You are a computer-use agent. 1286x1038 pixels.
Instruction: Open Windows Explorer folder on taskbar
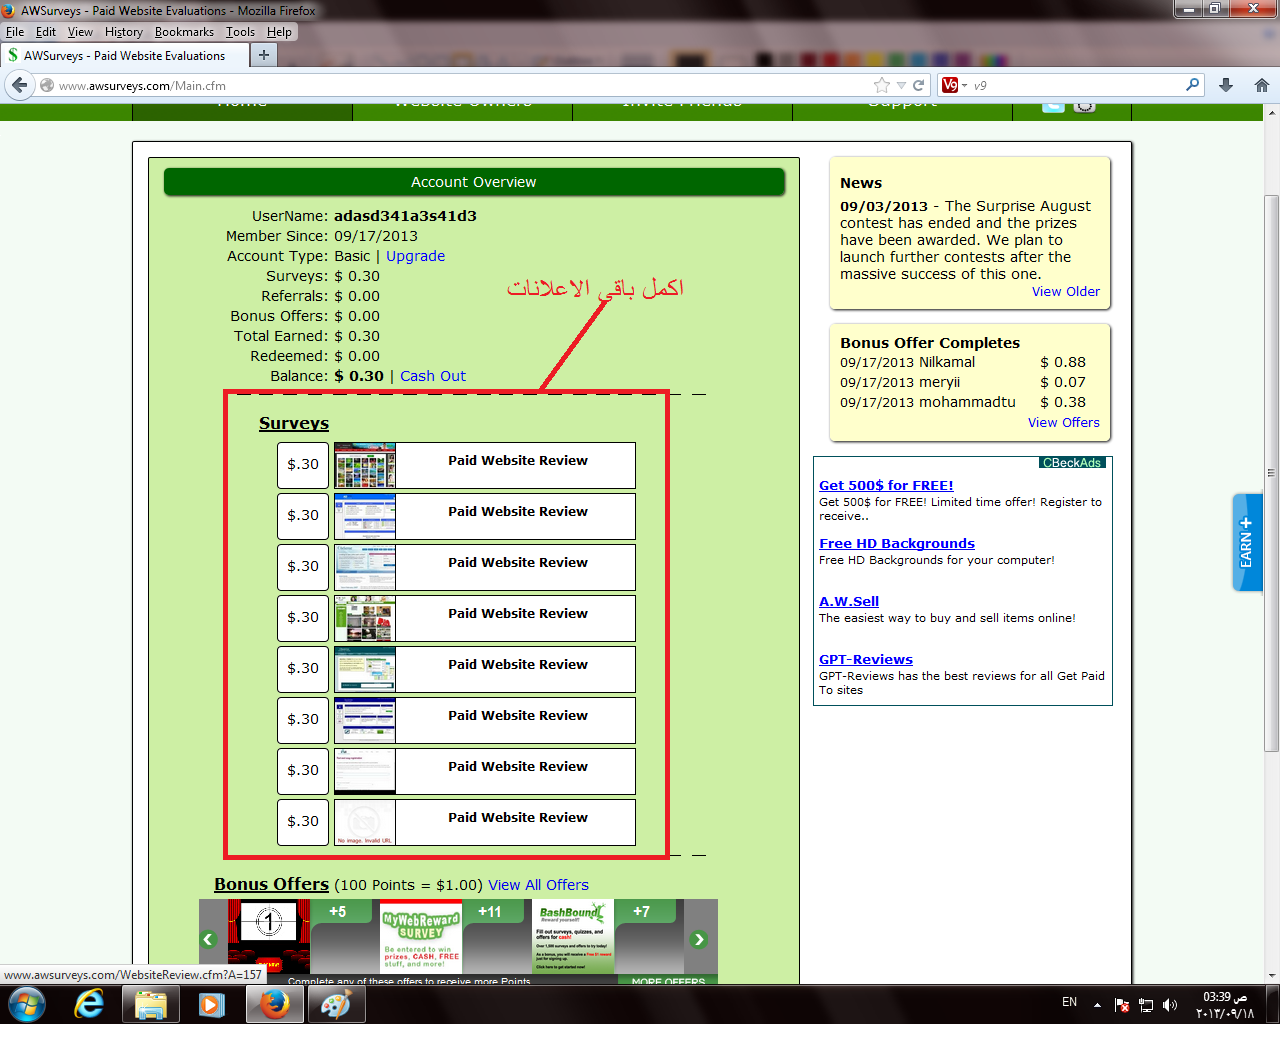pos(150,1004)
